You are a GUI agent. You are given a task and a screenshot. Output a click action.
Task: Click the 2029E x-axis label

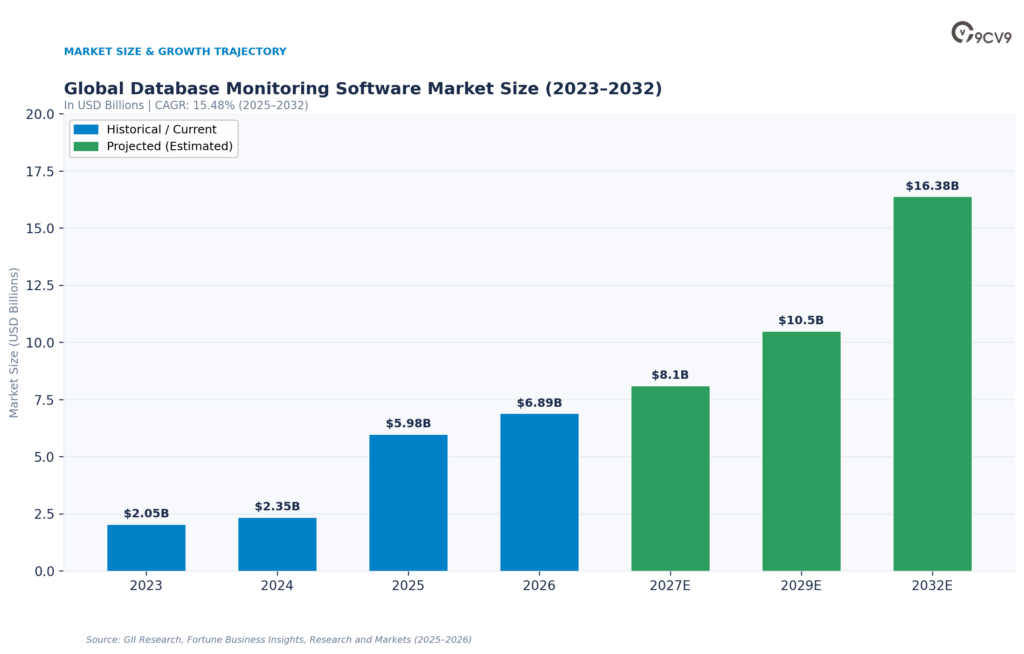[x=801, y=585]
